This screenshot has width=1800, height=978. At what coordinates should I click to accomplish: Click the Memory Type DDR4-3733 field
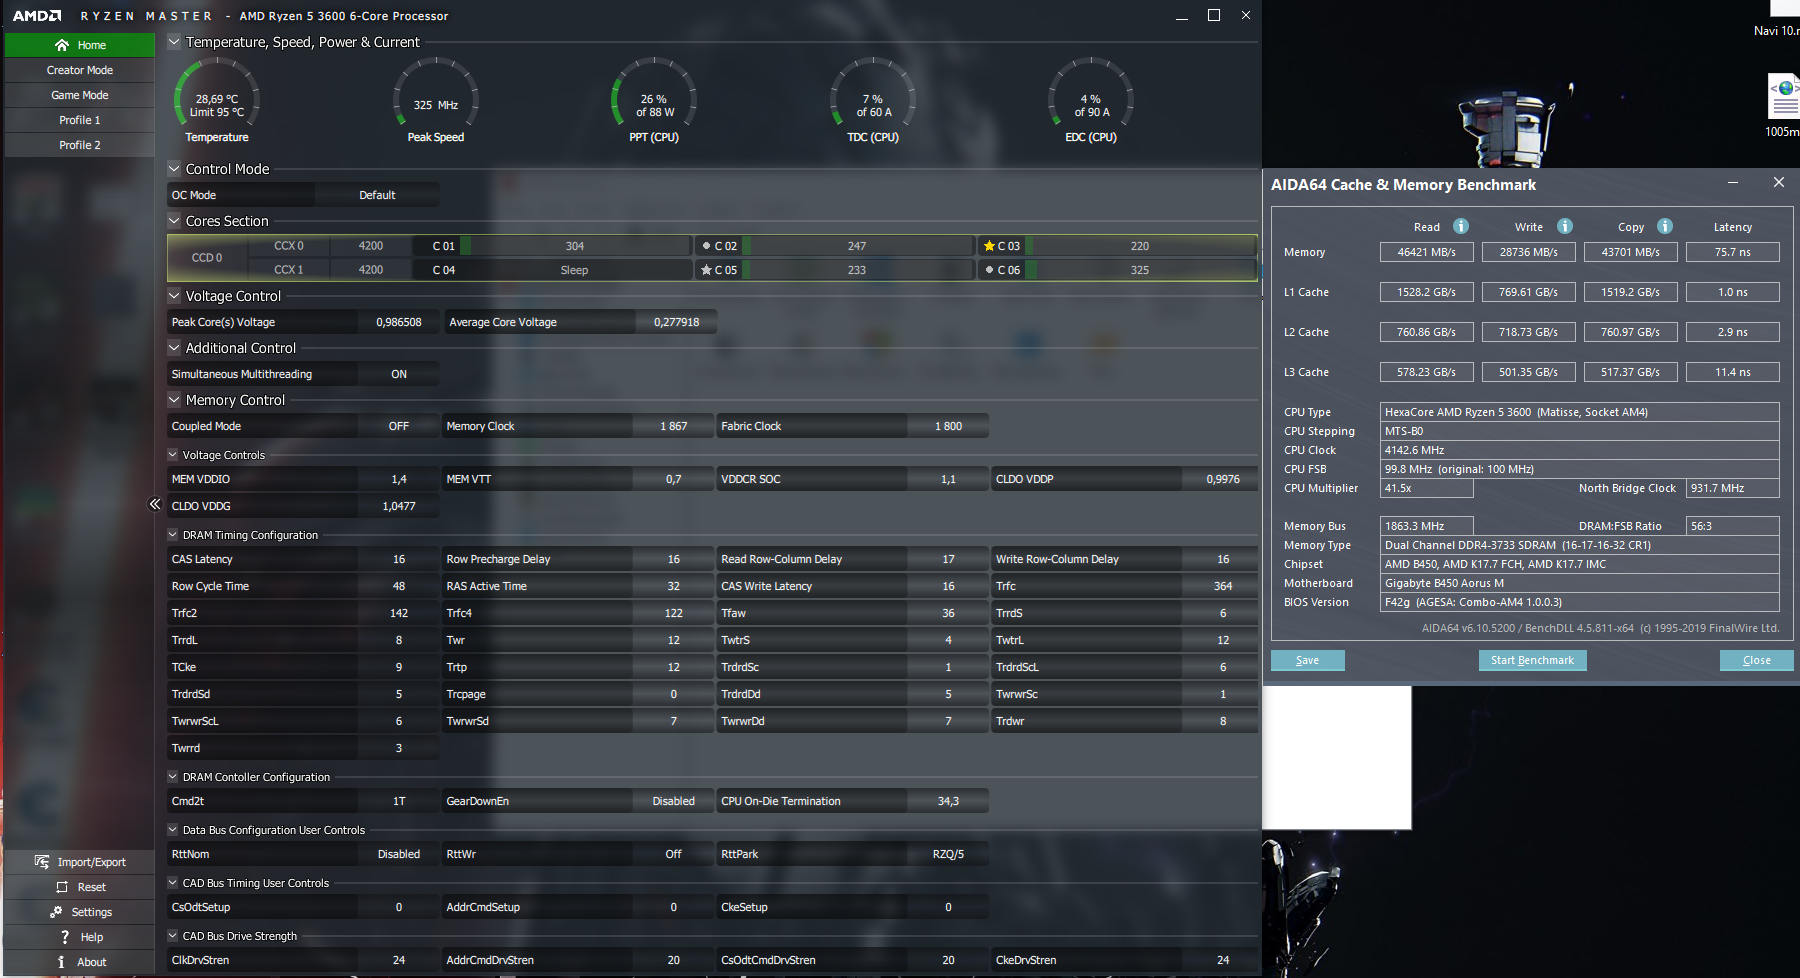coord(1580,545)
